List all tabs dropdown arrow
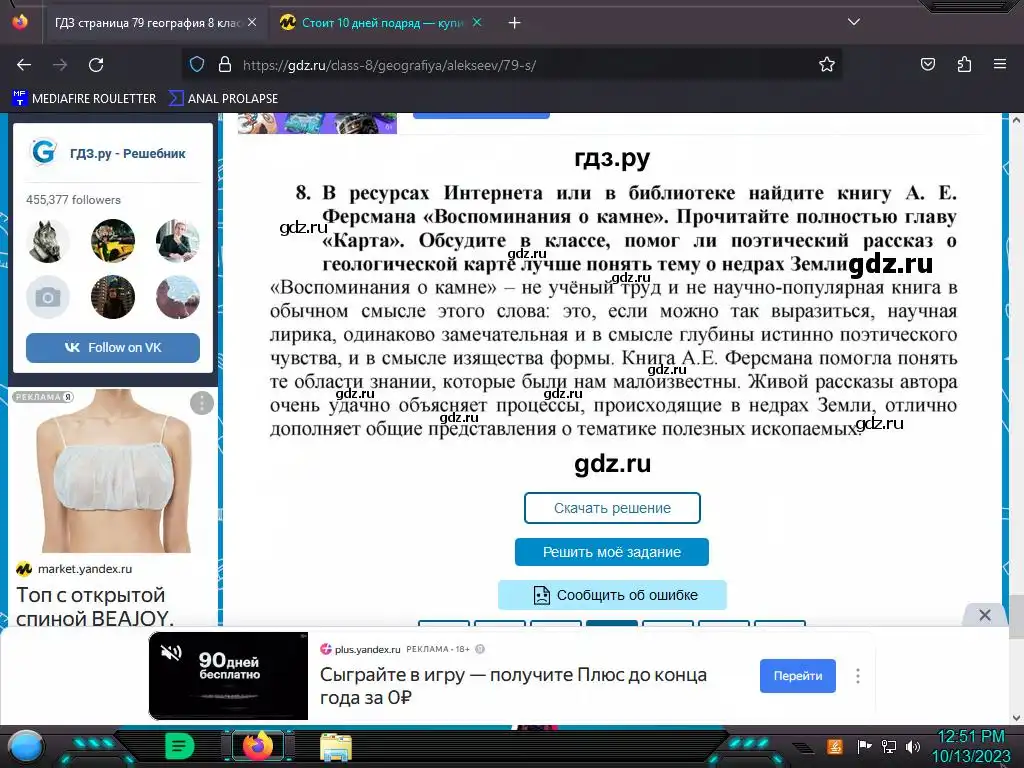 [x=854, y=22]
